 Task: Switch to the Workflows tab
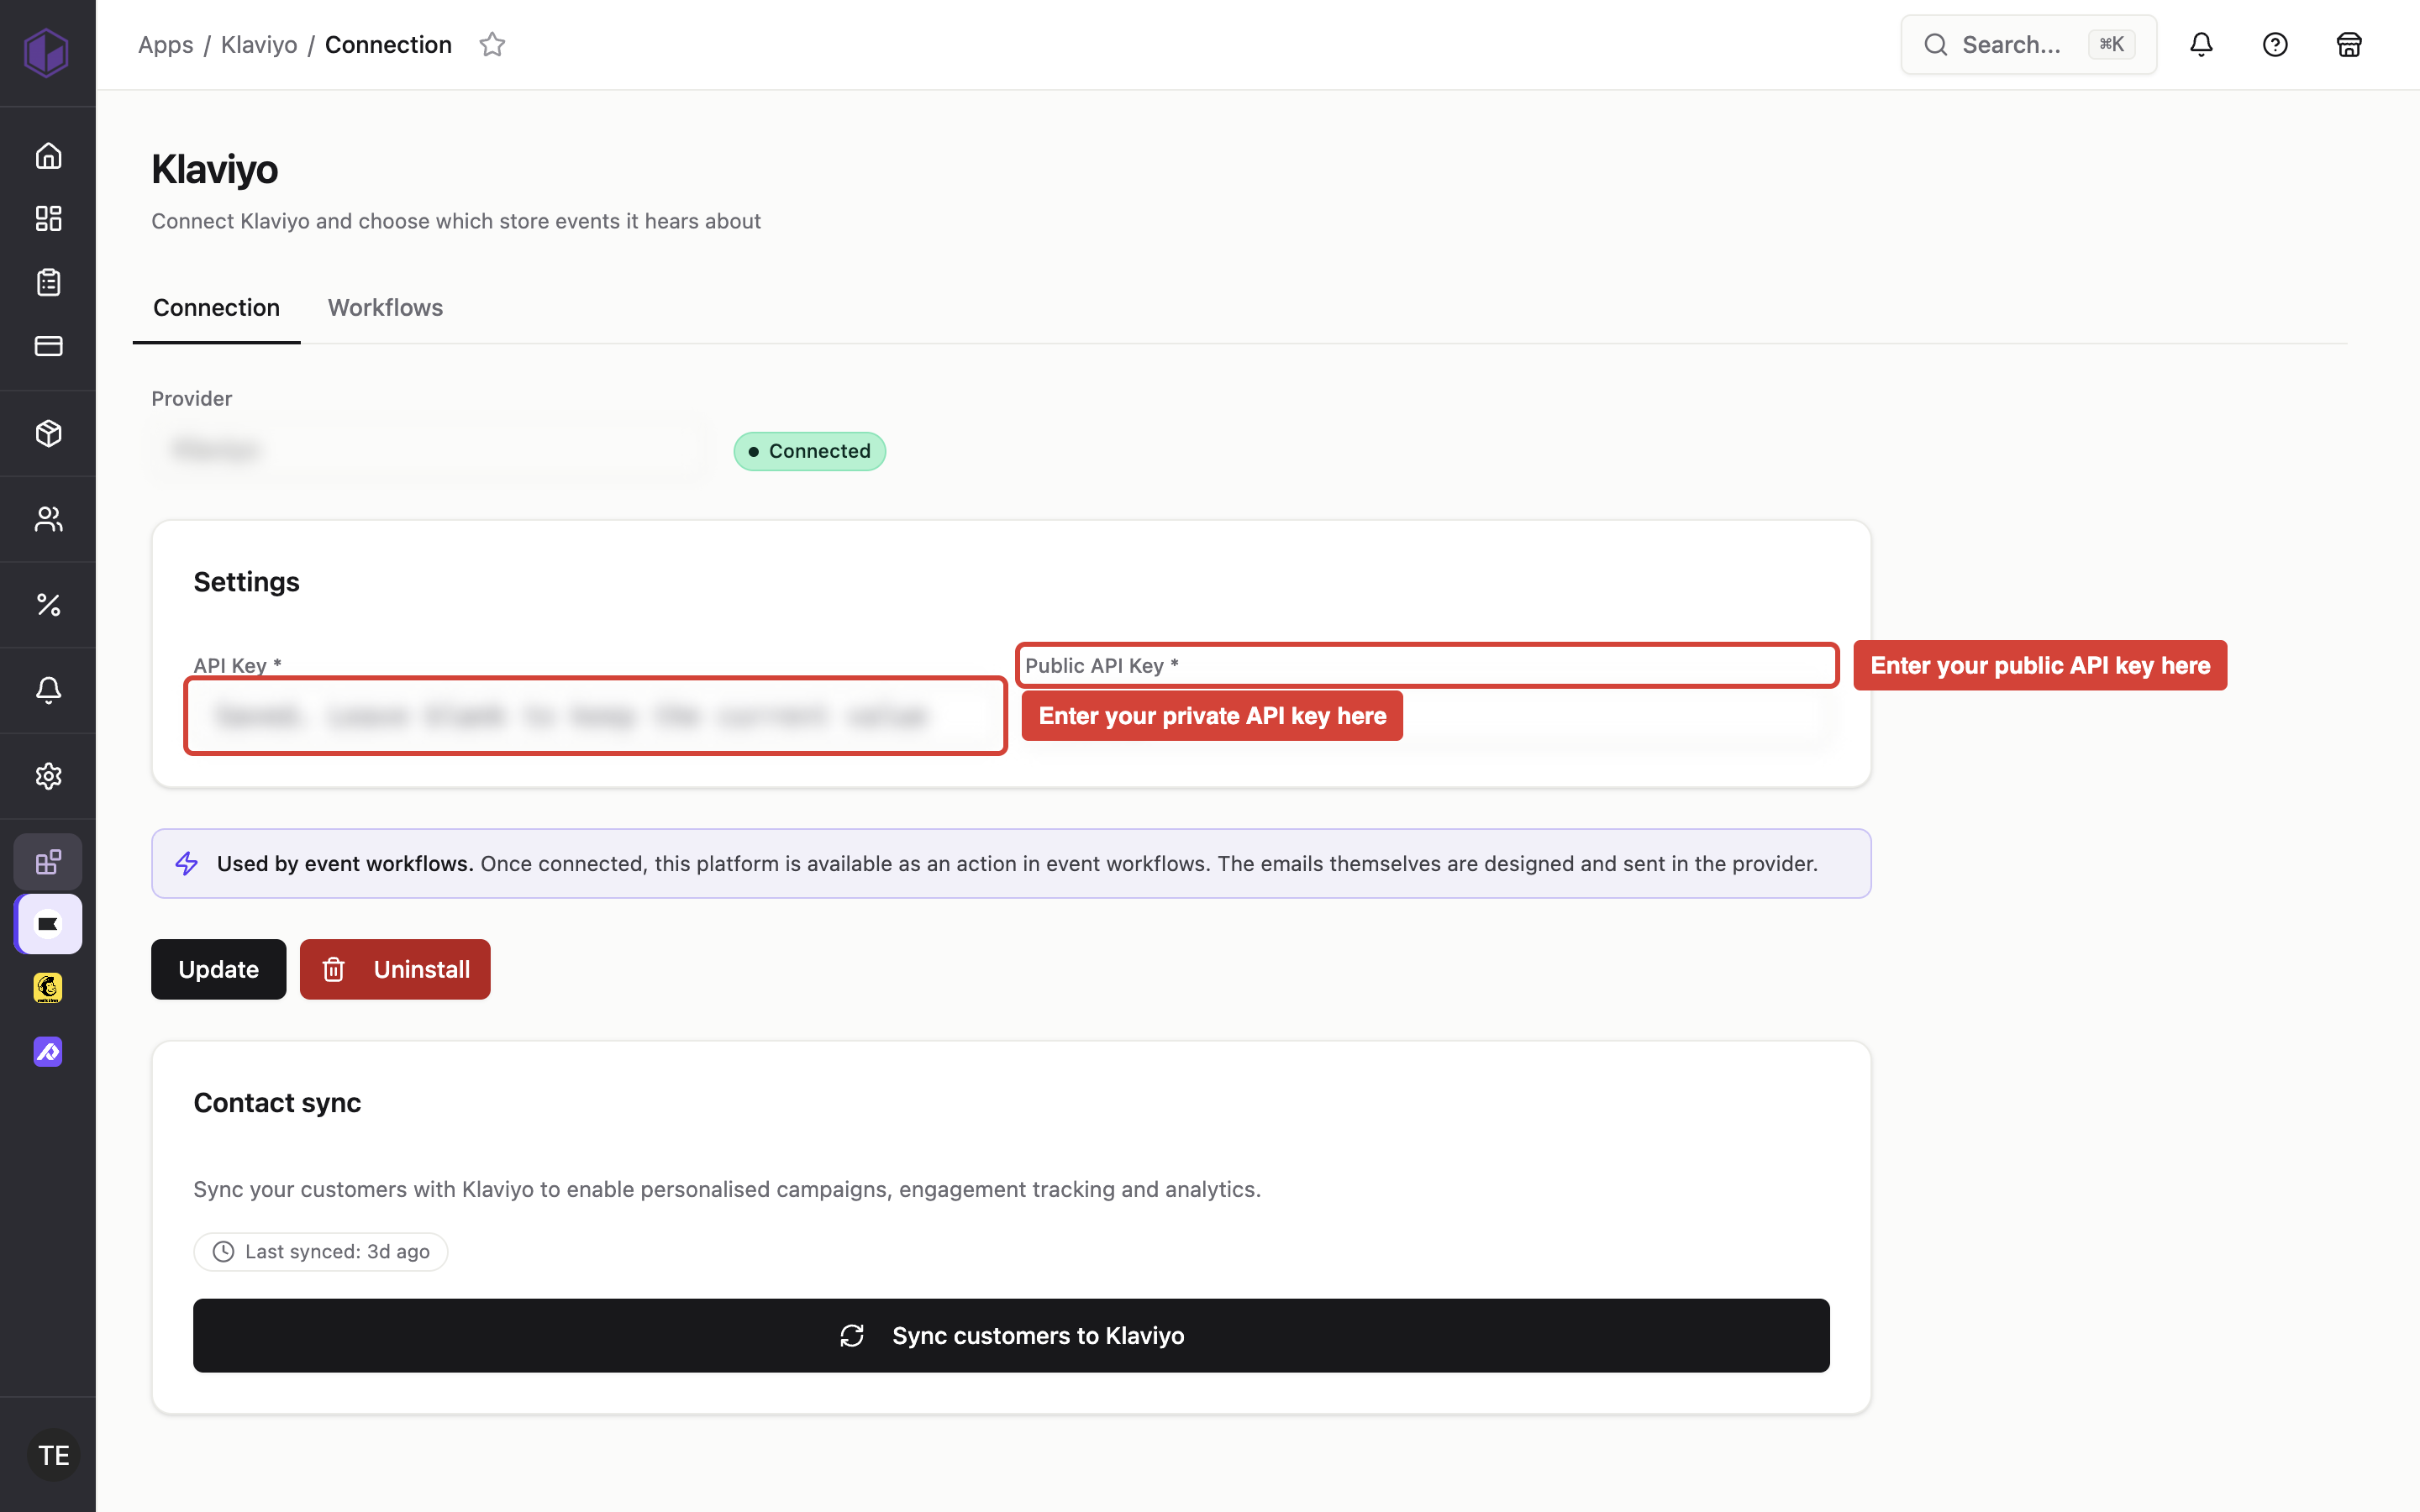(385, 307)
